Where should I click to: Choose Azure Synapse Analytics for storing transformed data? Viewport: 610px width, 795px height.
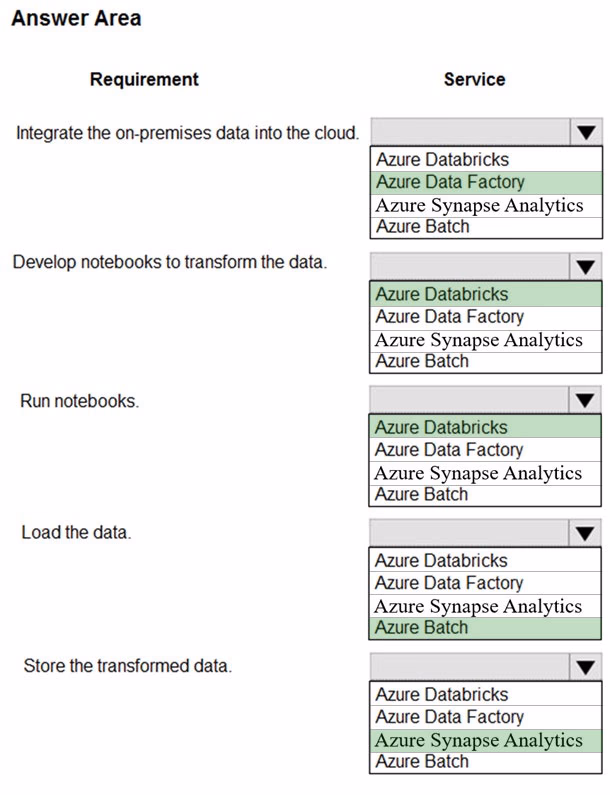point(486,740)
